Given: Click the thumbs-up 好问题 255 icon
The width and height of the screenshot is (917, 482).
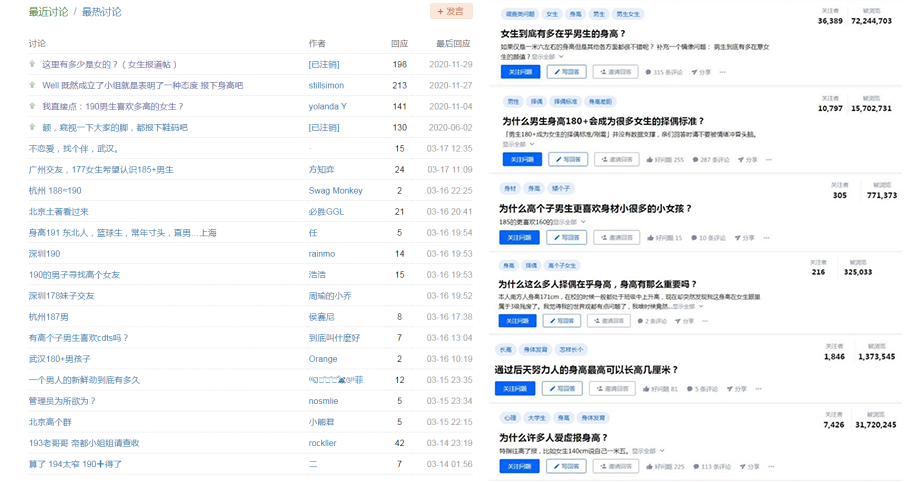Looking at the screenshot, I should (x=650, y=159).
